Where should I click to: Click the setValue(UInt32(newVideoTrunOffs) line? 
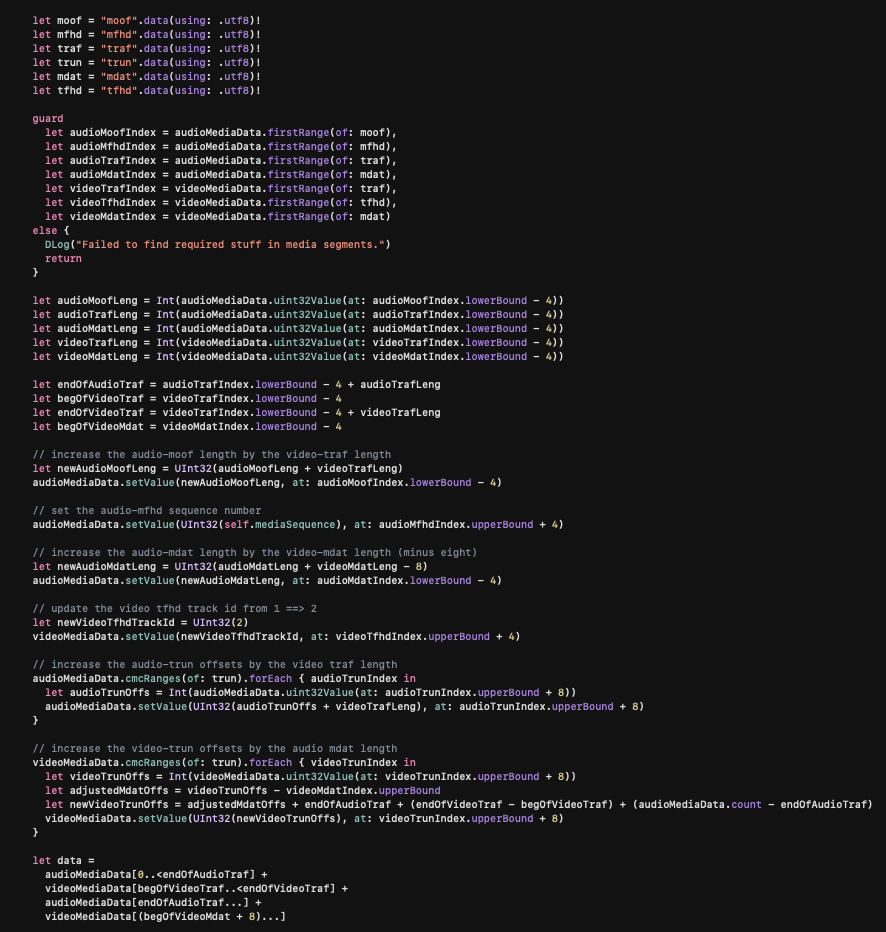coord(304,818)
